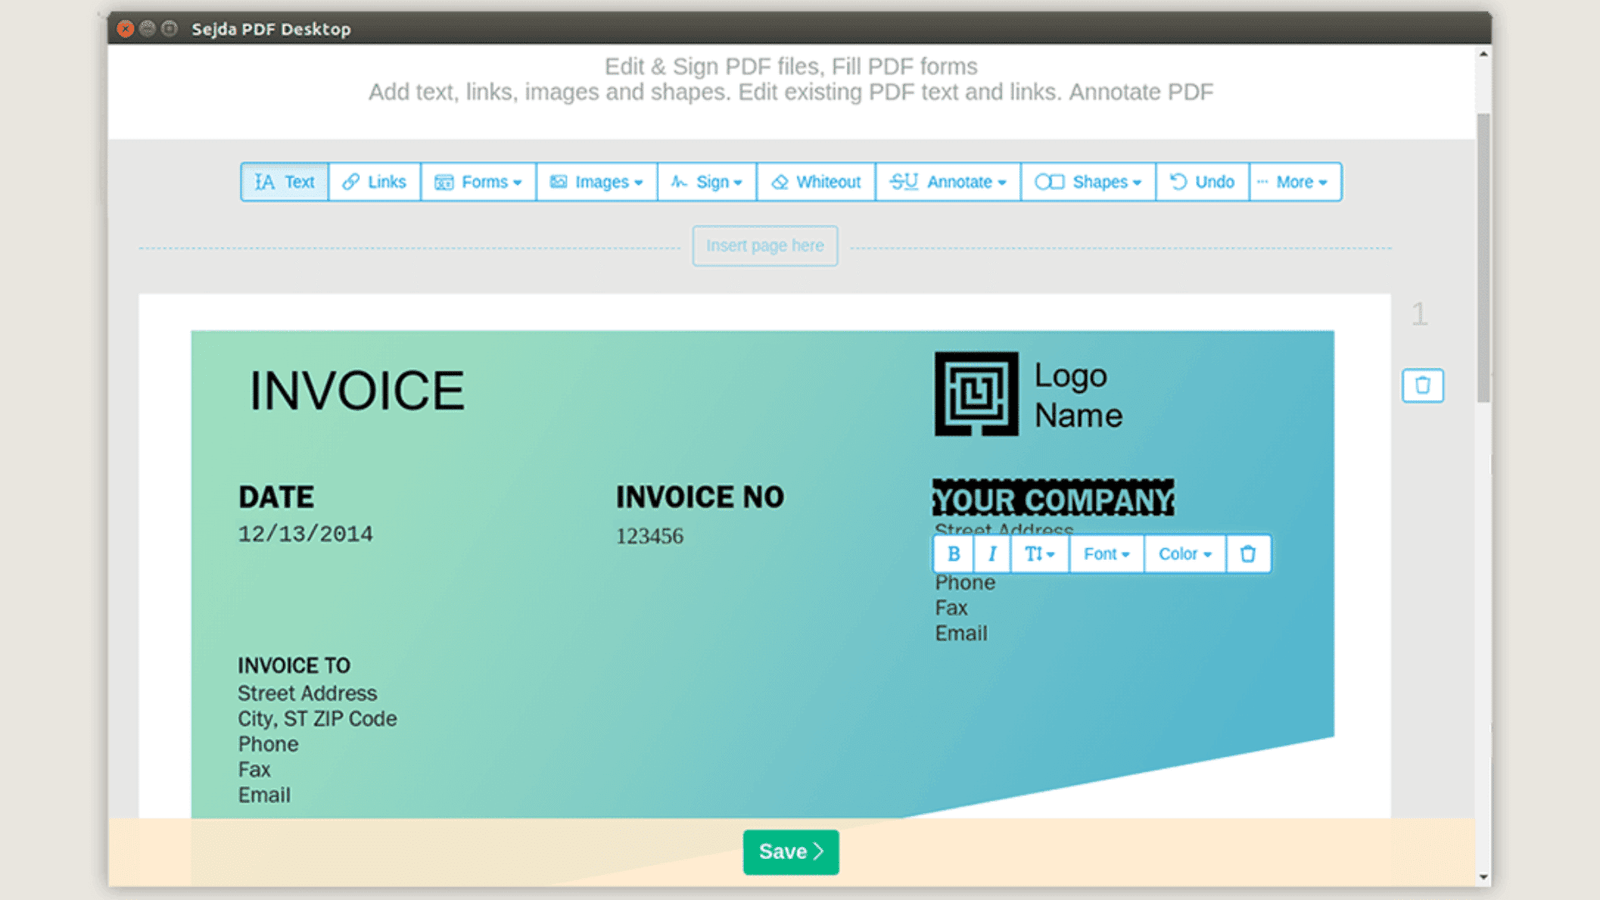1600x900 pixels.
Task: Click the maze logo image
Action: click(x=976, y=393)
